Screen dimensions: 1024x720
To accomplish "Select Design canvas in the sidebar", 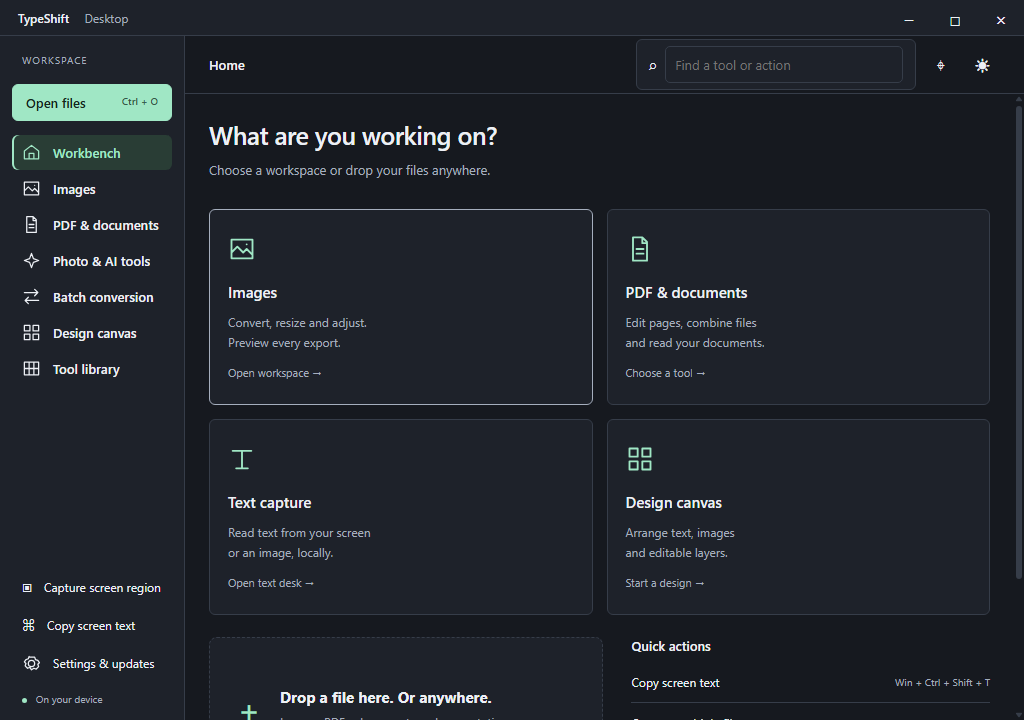I will click(x=92, y=333).
